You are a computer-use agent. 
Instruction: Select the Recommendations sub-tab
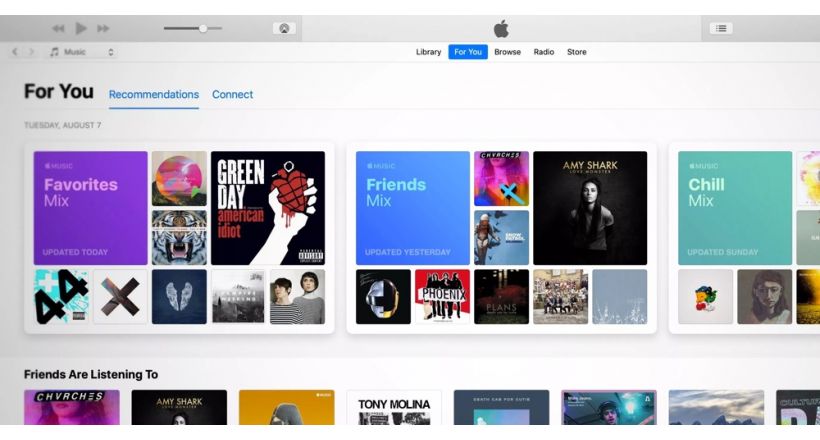pos(154,95)
